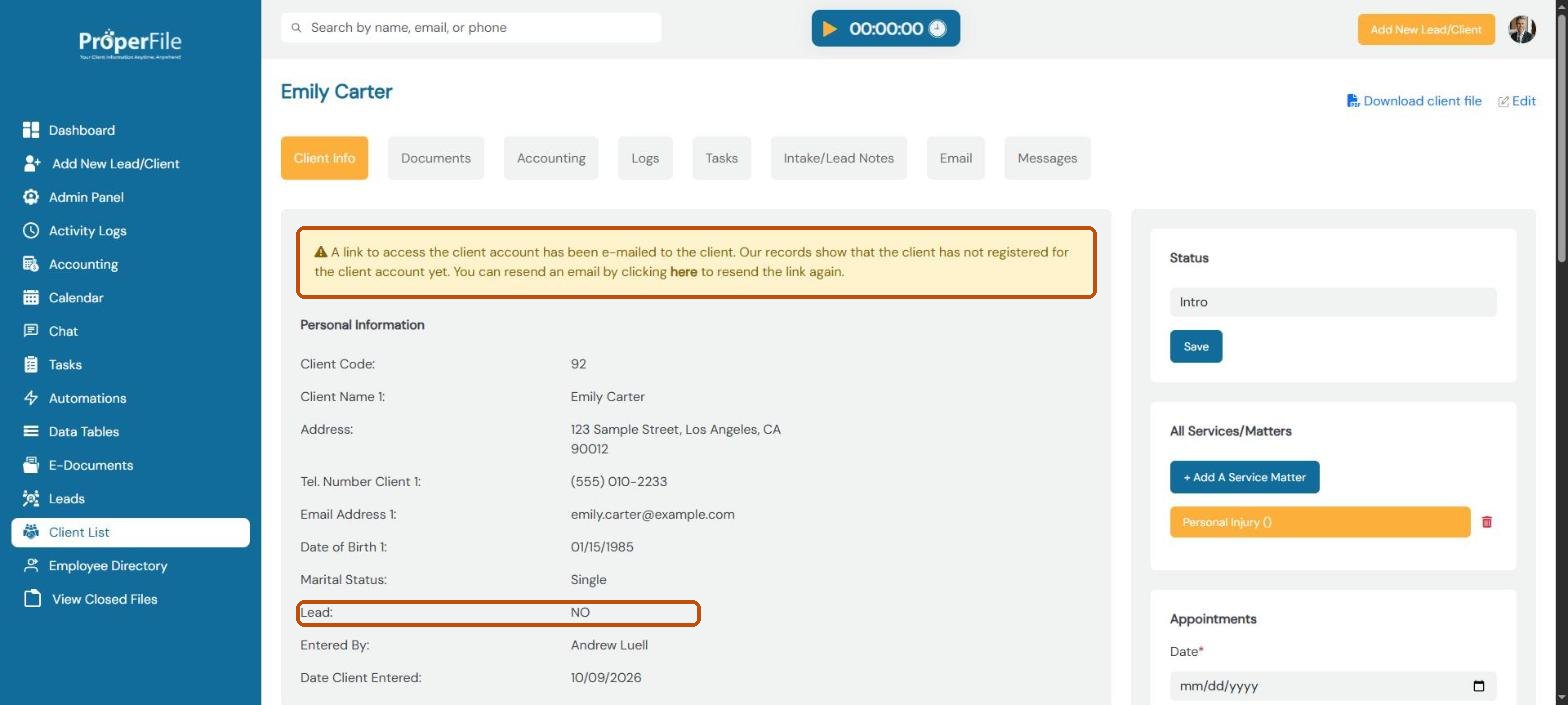
Task: Open the Dashboard sidebar icon
Action: 31,130
